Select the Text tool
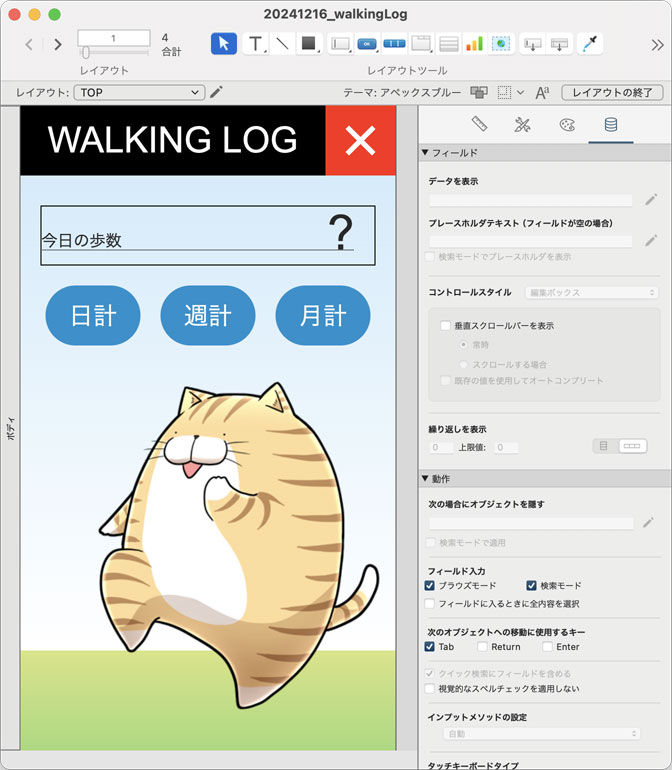Viewport: 672px width, 770px height. click(x=256, y=44)
